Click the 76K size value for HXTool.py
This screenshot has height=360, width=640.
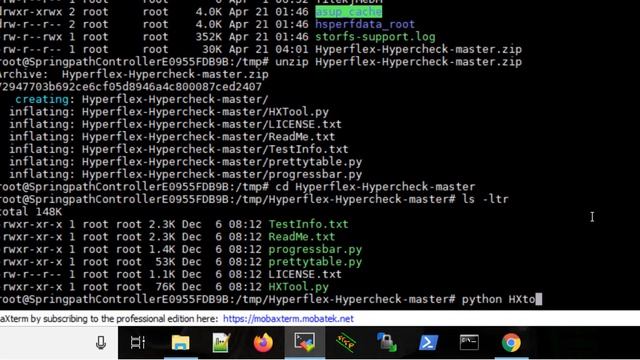coord(165,287)
